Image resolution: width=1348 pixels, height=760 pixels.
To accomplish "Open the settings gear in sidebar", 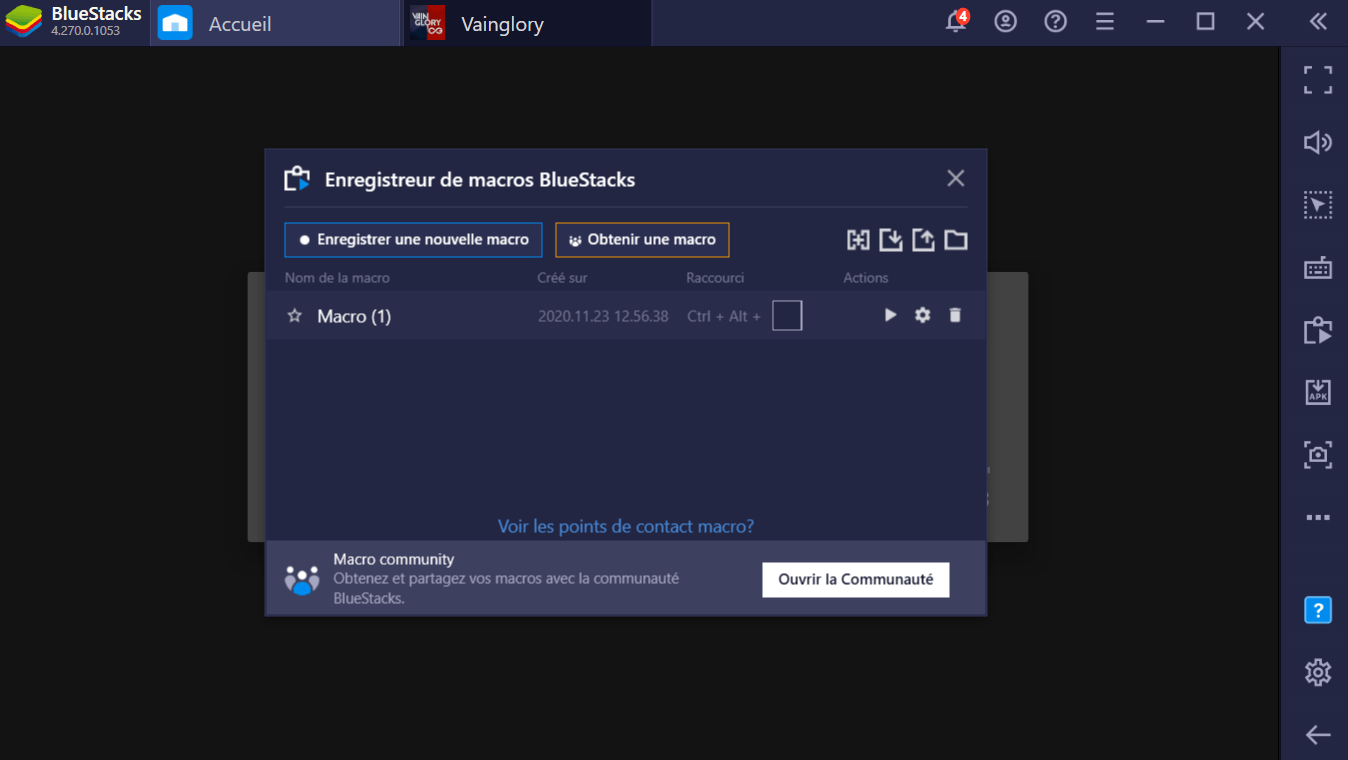I will pyautogui.click(x=1318, y=672).
